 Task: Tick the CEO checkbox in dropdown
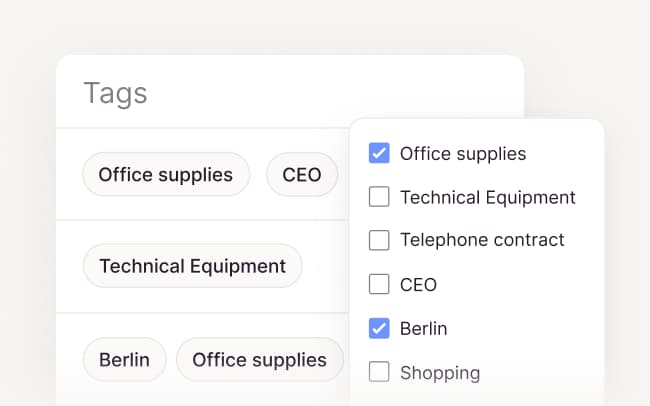379,284
